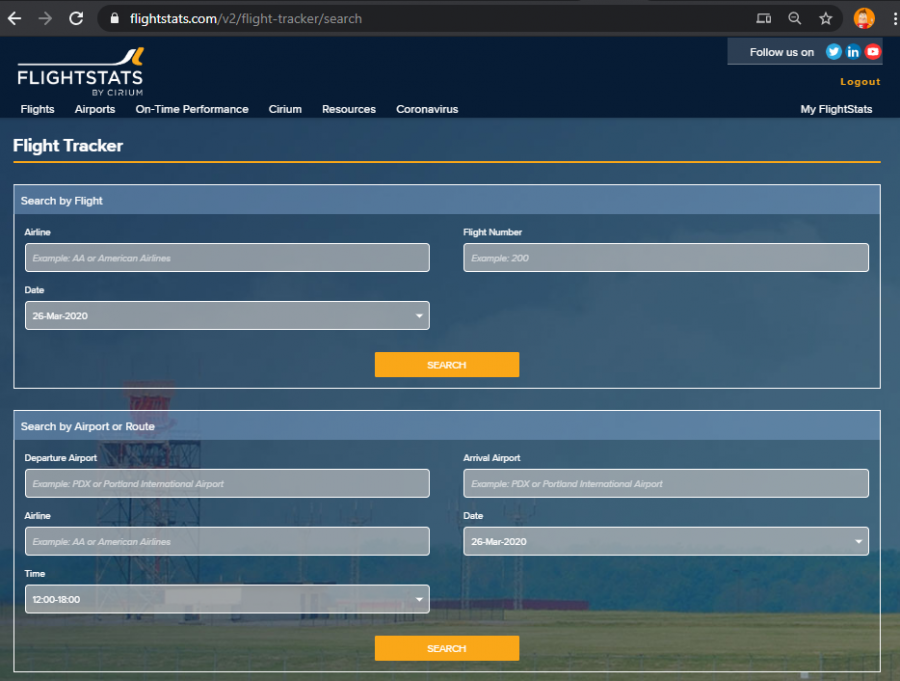This screenshot has height=681, width=900.
Task: Open Date dropdown in Airport or Route search
Action: tap(666, 541)
